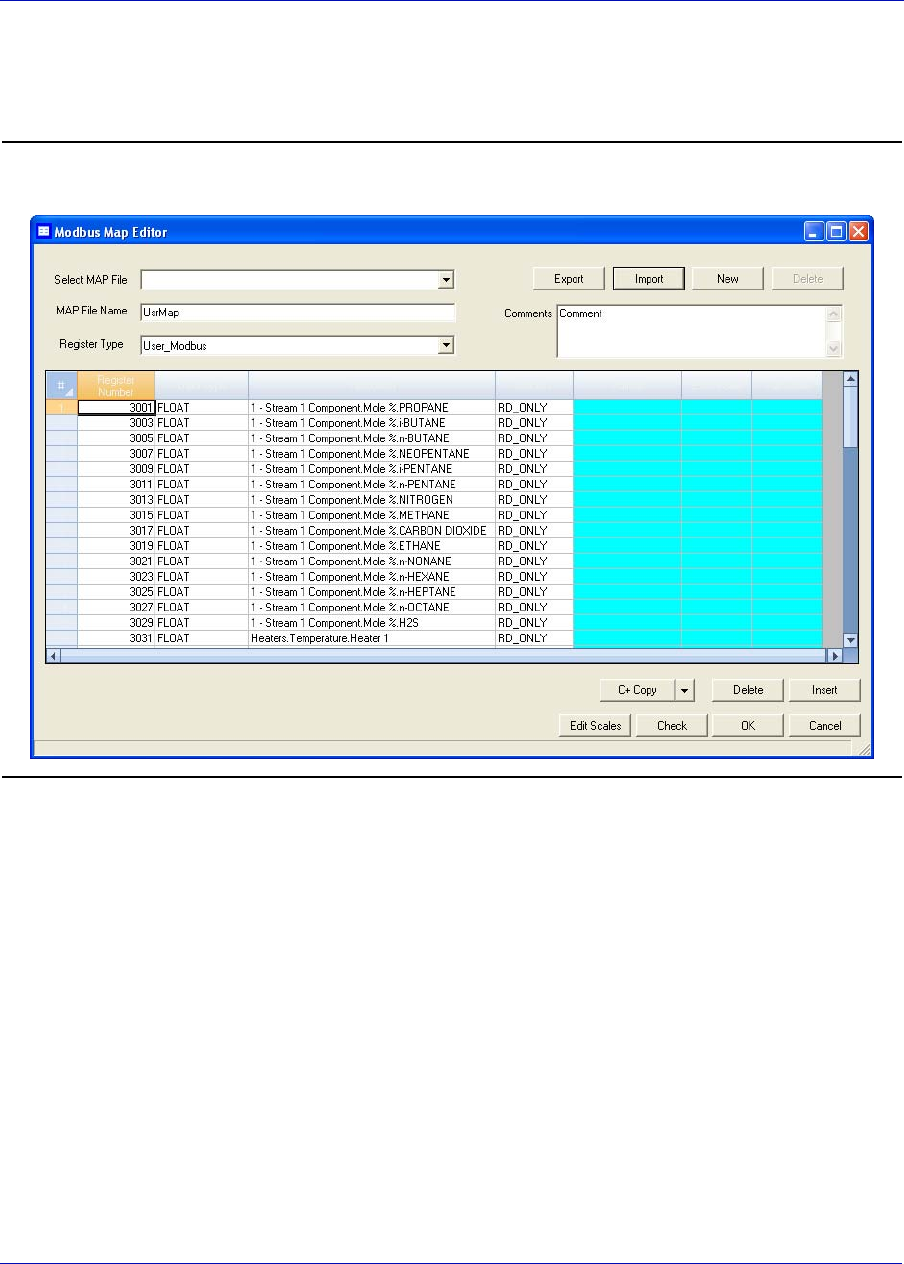Select the Mole %.n-OCTANE variable cell

pos(372,607)
